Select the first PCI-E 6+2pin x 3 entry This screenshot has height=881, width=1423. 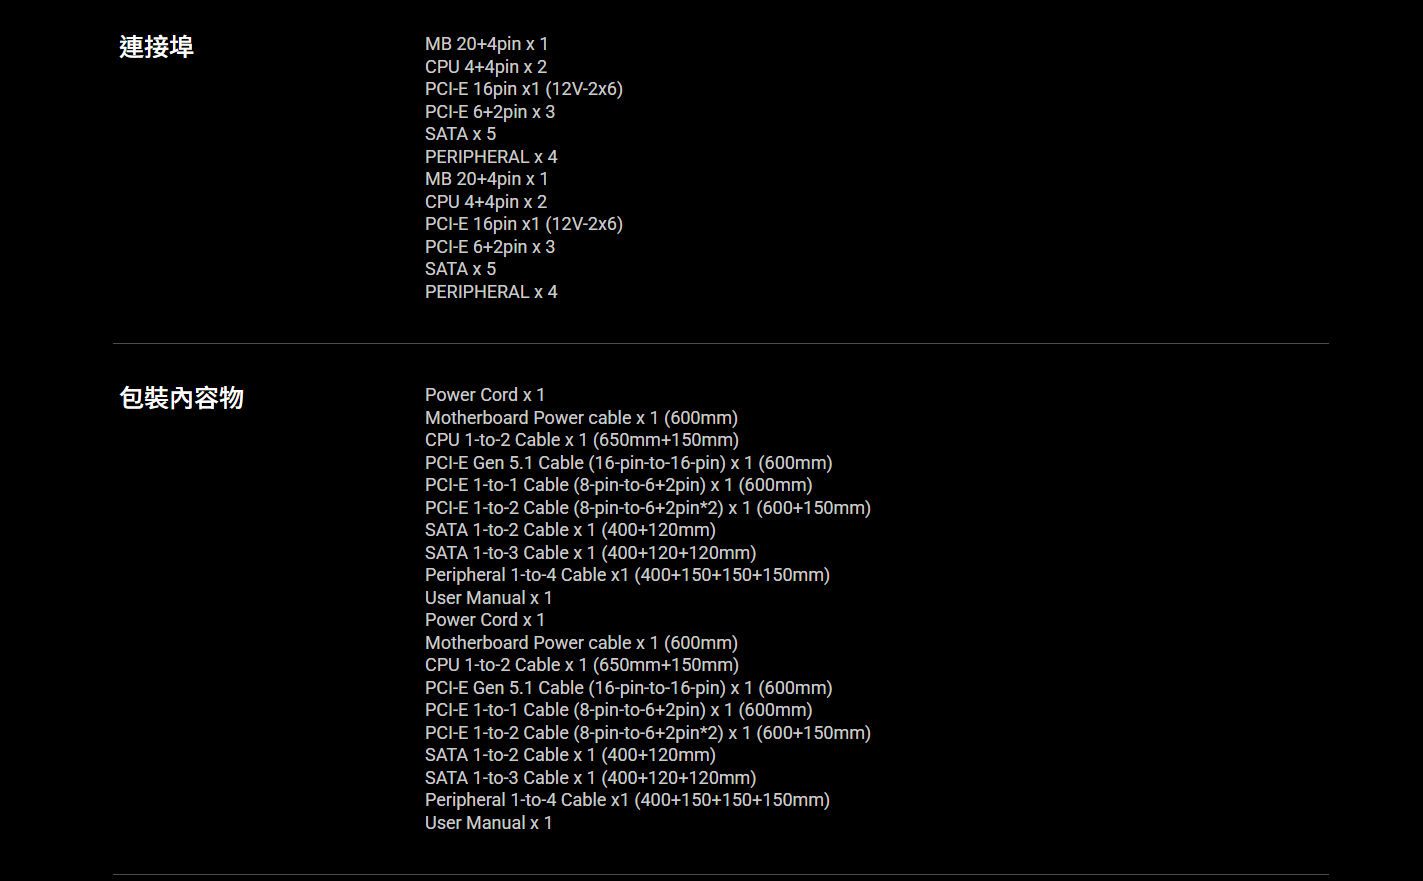coord(489,112)
